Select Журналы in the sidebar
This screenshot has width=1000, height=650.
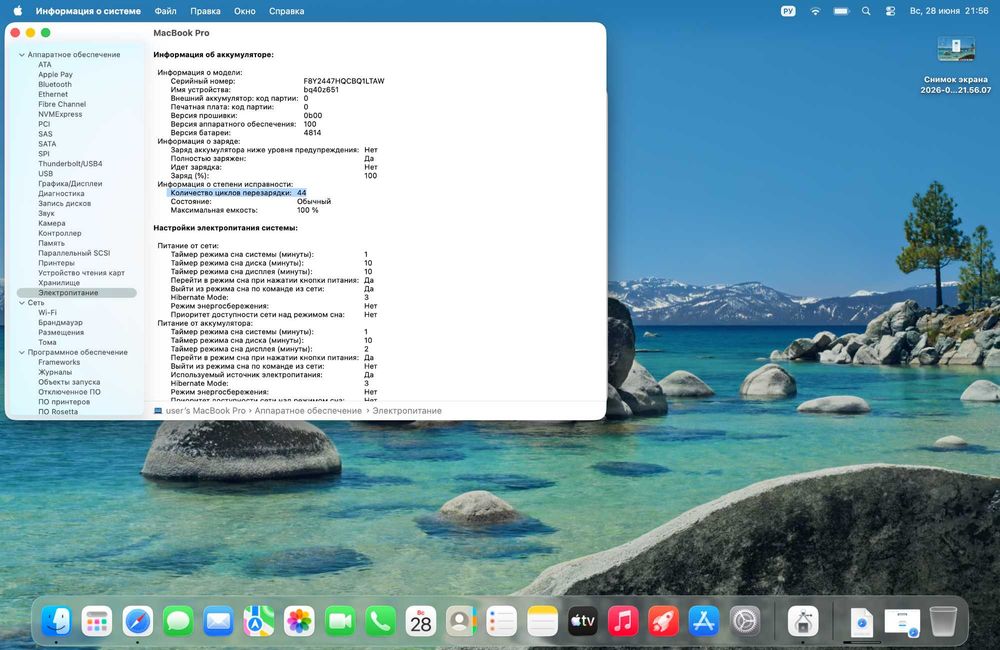pos(55,372)
